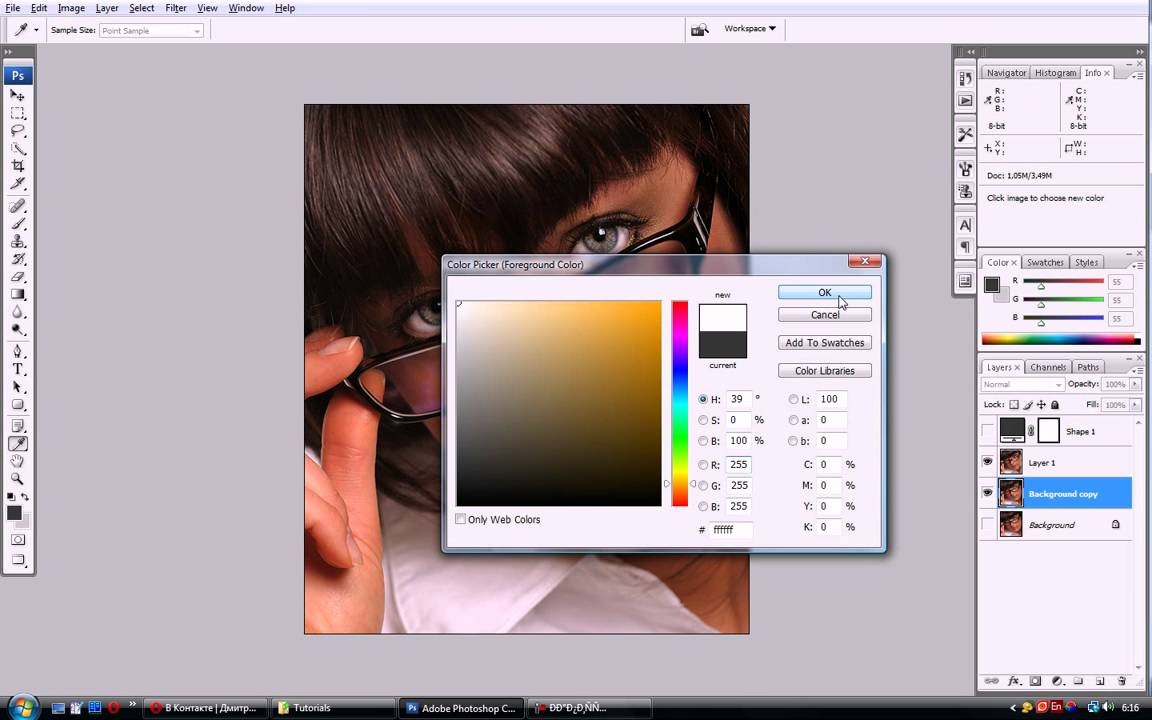Viewport: 1152px width, 720px height.
Task: Enable Only Web Colors checkbox
Action: pyautogui.click(x=461, y=519)
